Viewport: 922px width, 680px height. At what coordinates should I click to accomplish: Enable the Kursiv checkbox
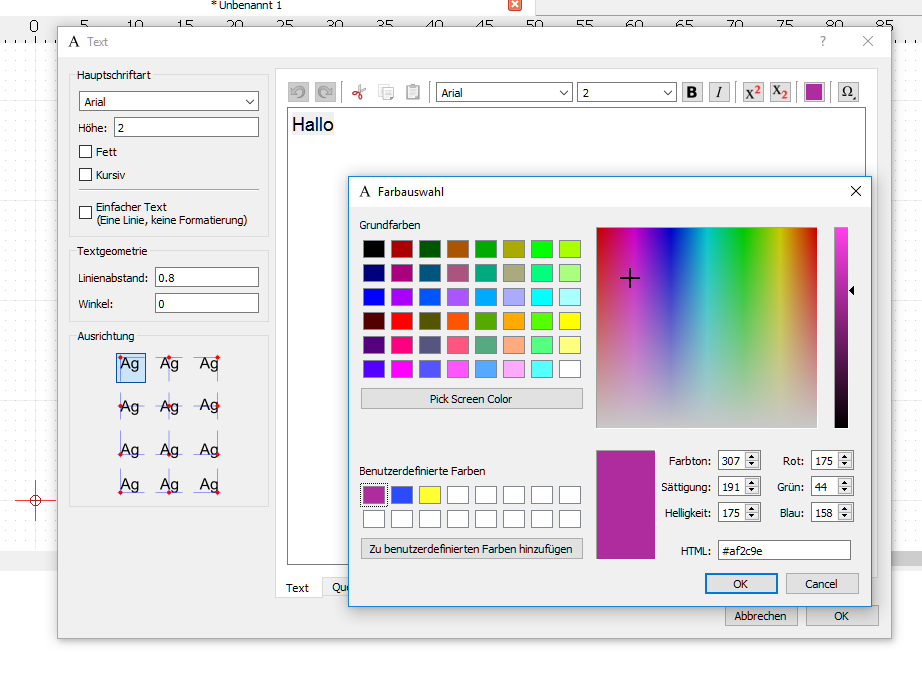click(85, 175)
